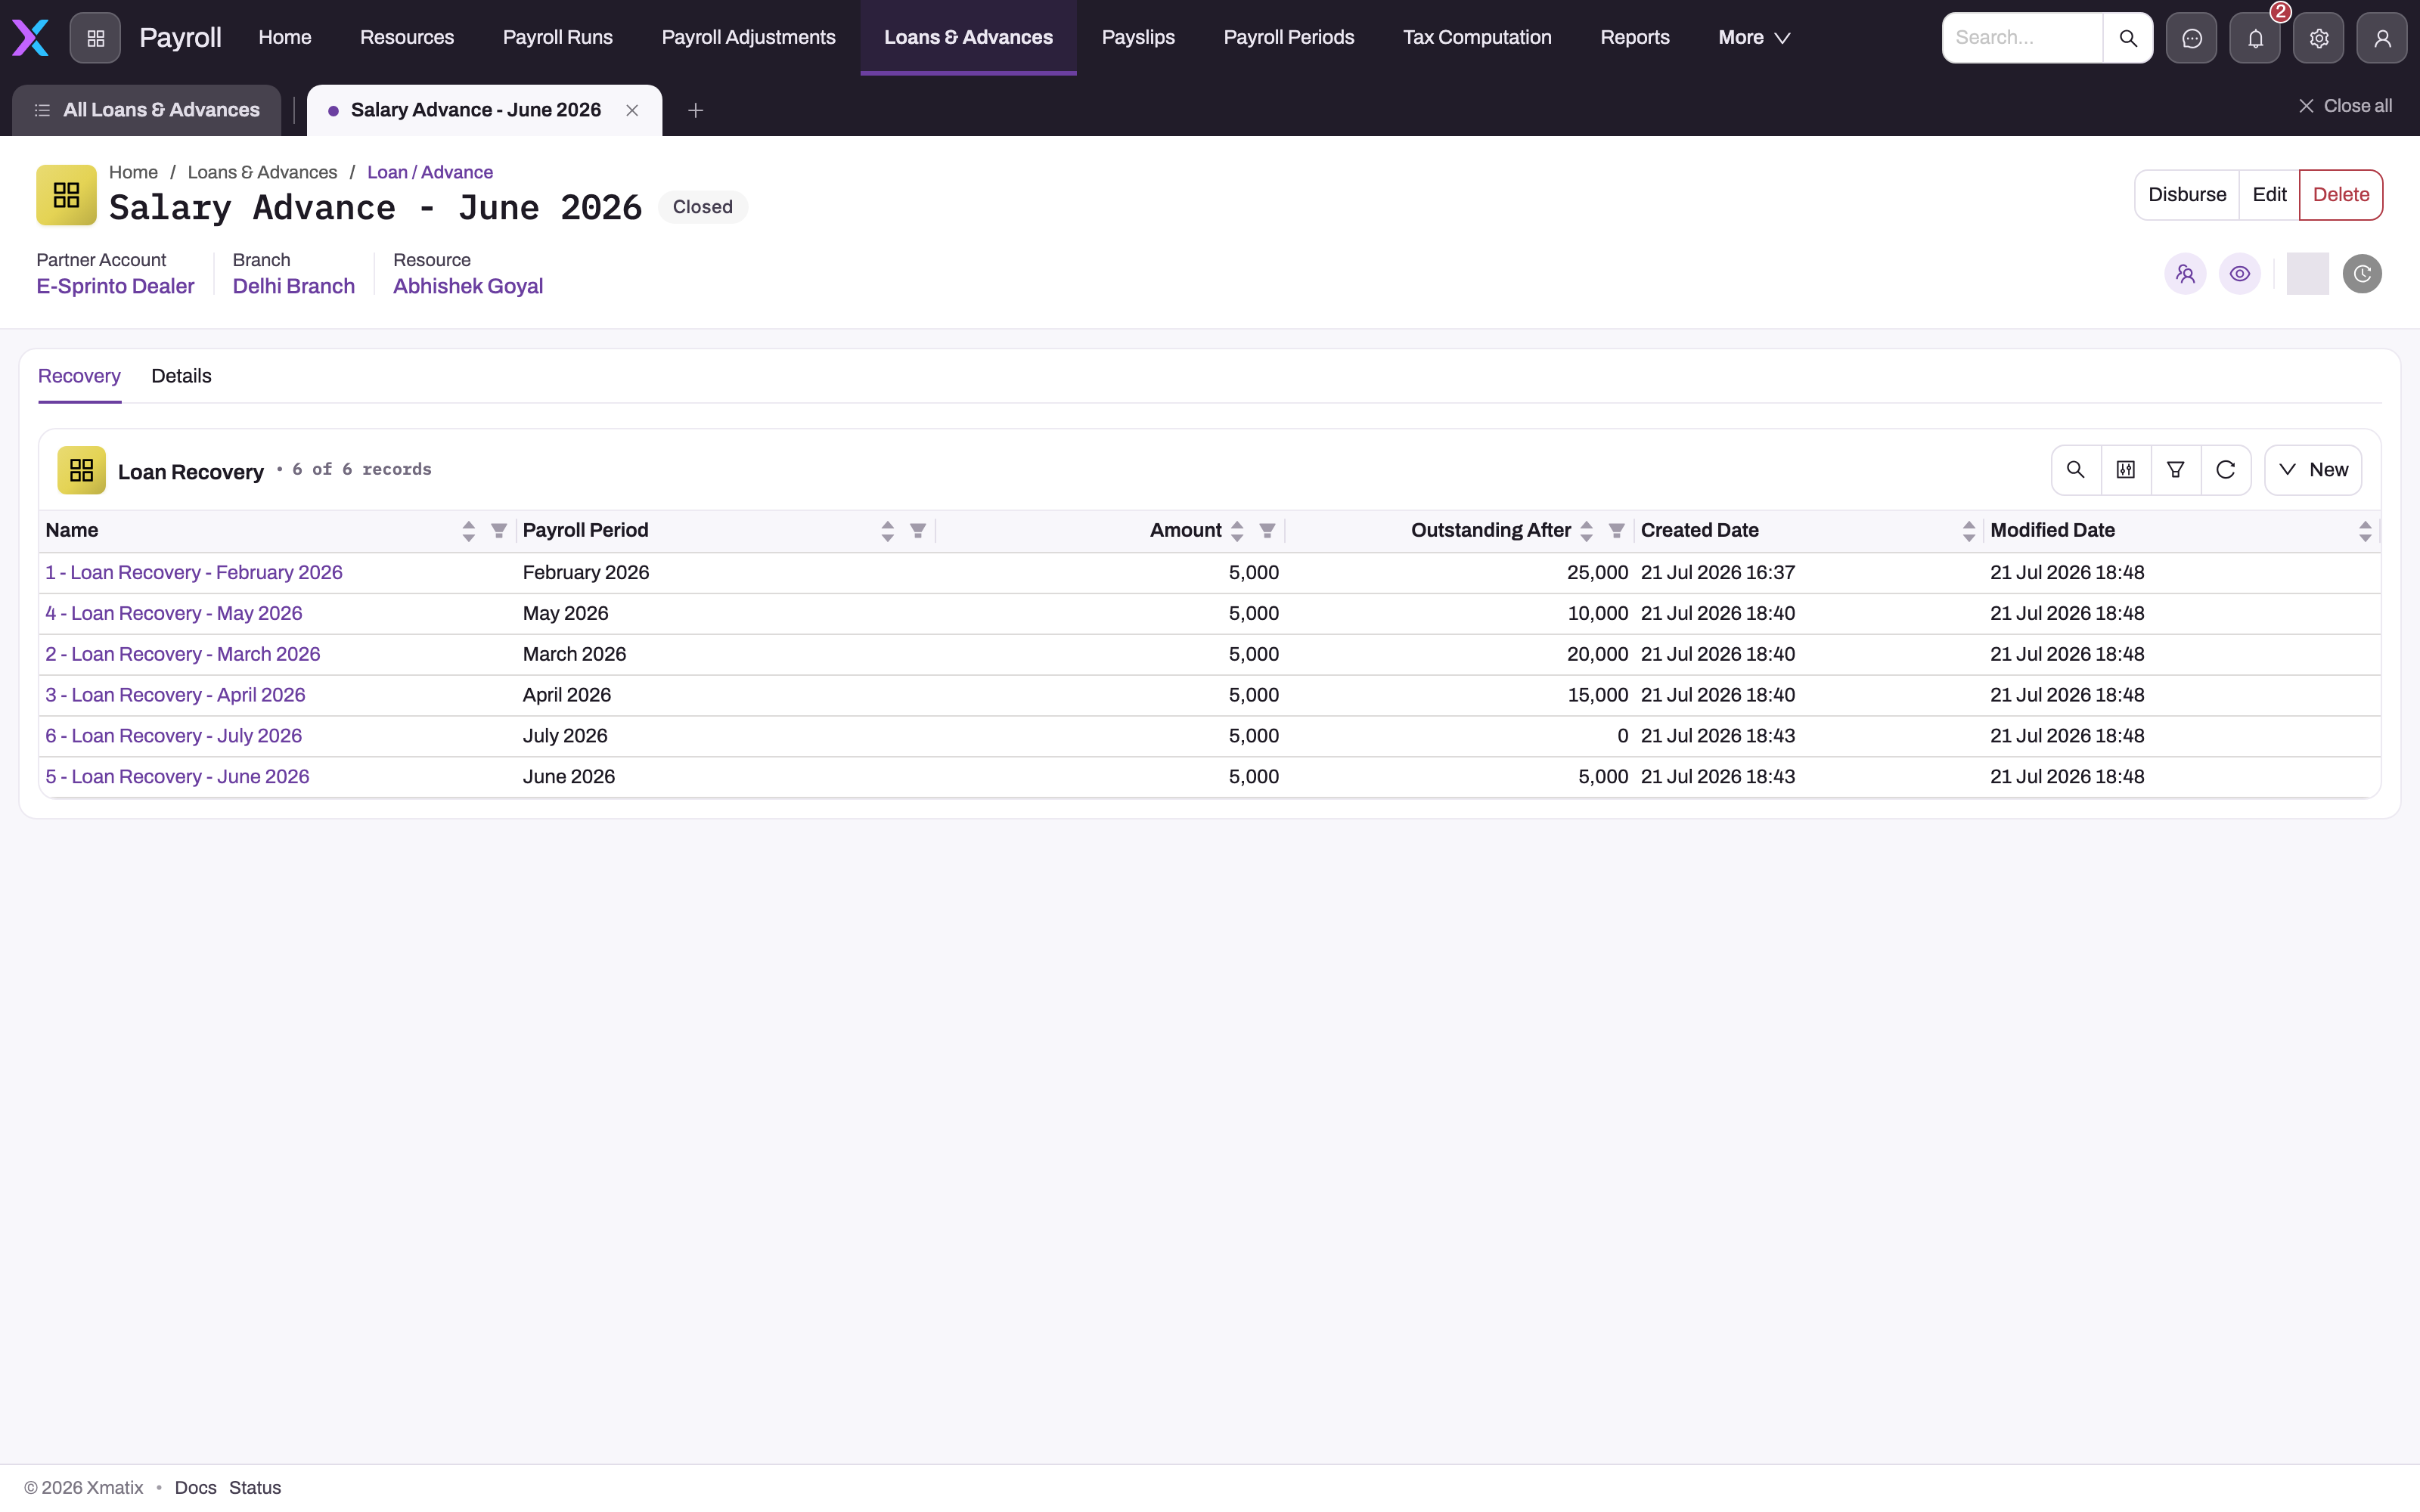2420x1512 pixels.
Task: Search Loan Recovery records magnifier
Action: pos(2076,470)
